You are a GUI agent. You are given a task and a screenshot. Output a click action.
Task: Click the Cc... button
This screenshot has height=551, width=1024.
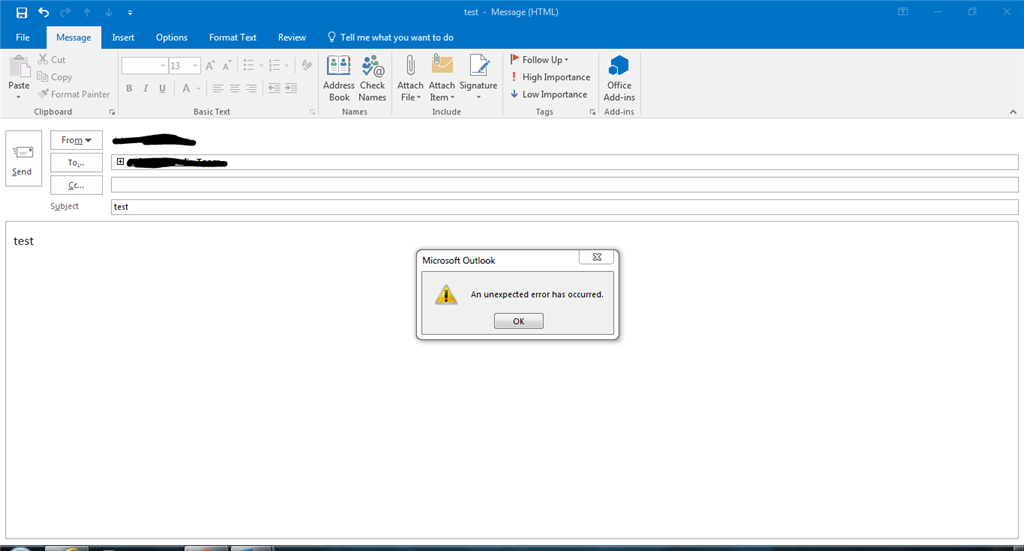76,185
